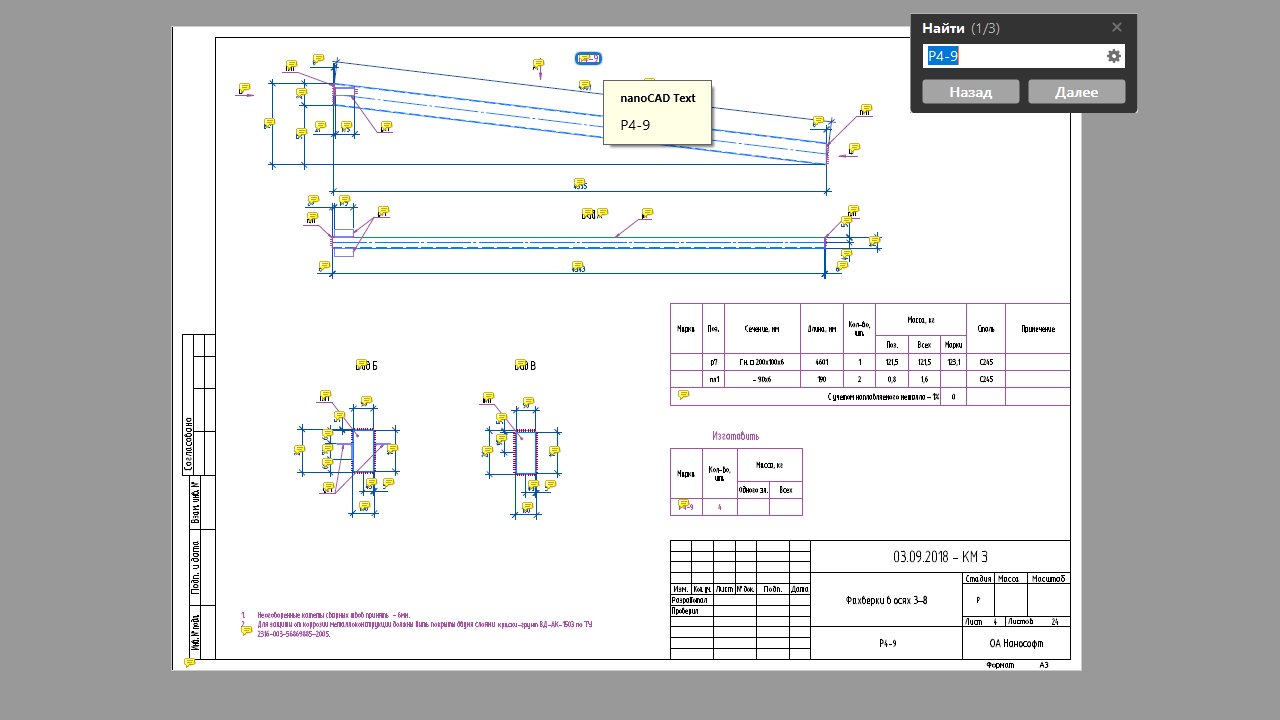Click comment icon at bottom-left page corner
The image size is (1280, 720).
[189, 662]
